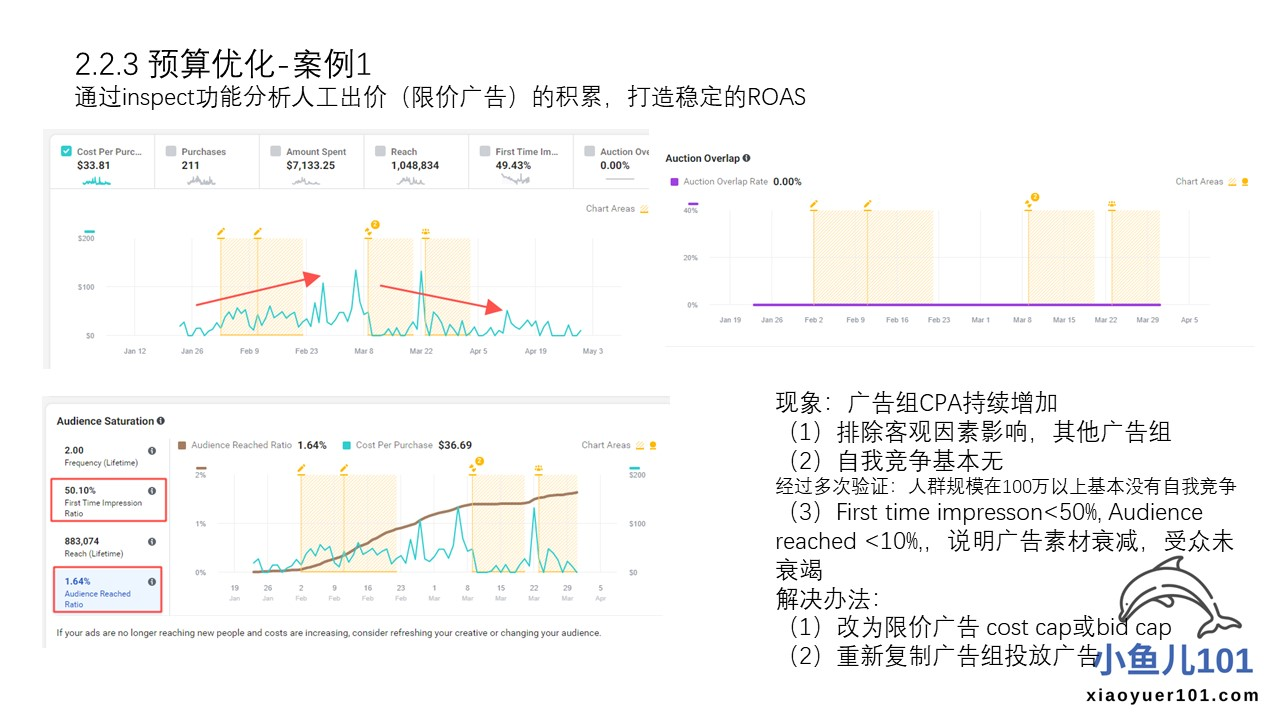Tick the Reach metric checkbox
Image resolution: width=1280 pixels, height=720 pixels.
[x=381, y=152]
